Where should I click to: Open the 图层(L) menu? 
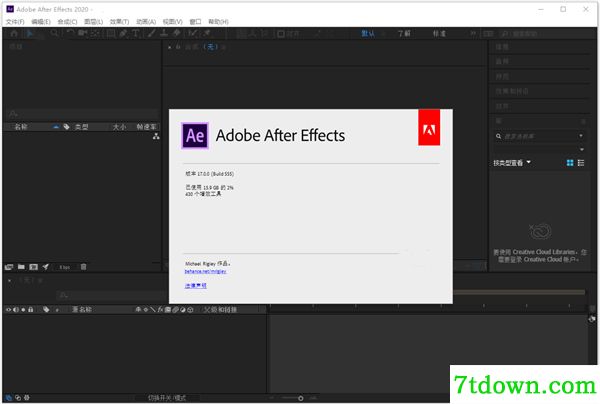click(x=93, y=22)
